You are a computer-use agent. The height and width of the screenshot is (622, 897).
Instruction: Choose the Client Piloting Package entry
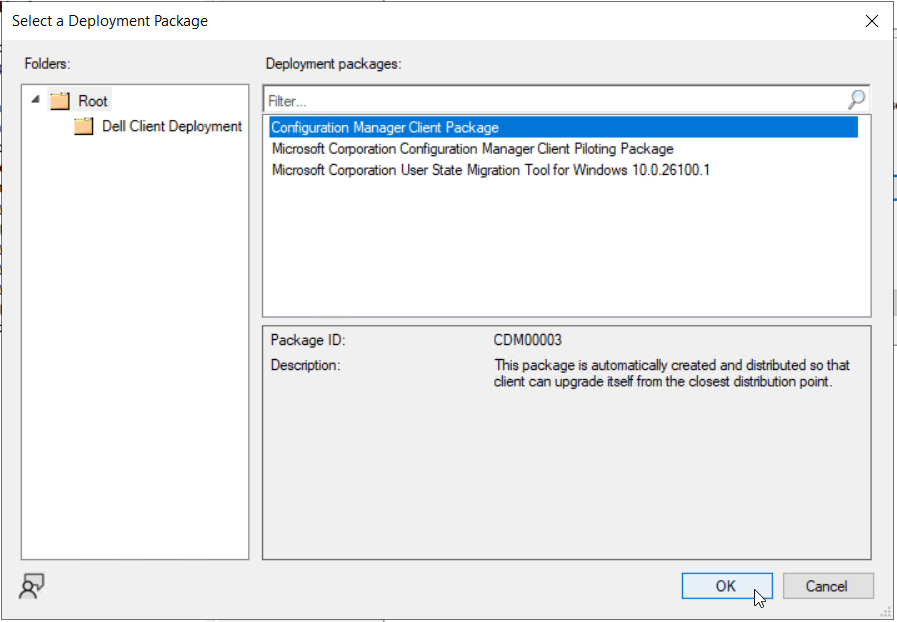pyautogui.click(x=472, y=149)
